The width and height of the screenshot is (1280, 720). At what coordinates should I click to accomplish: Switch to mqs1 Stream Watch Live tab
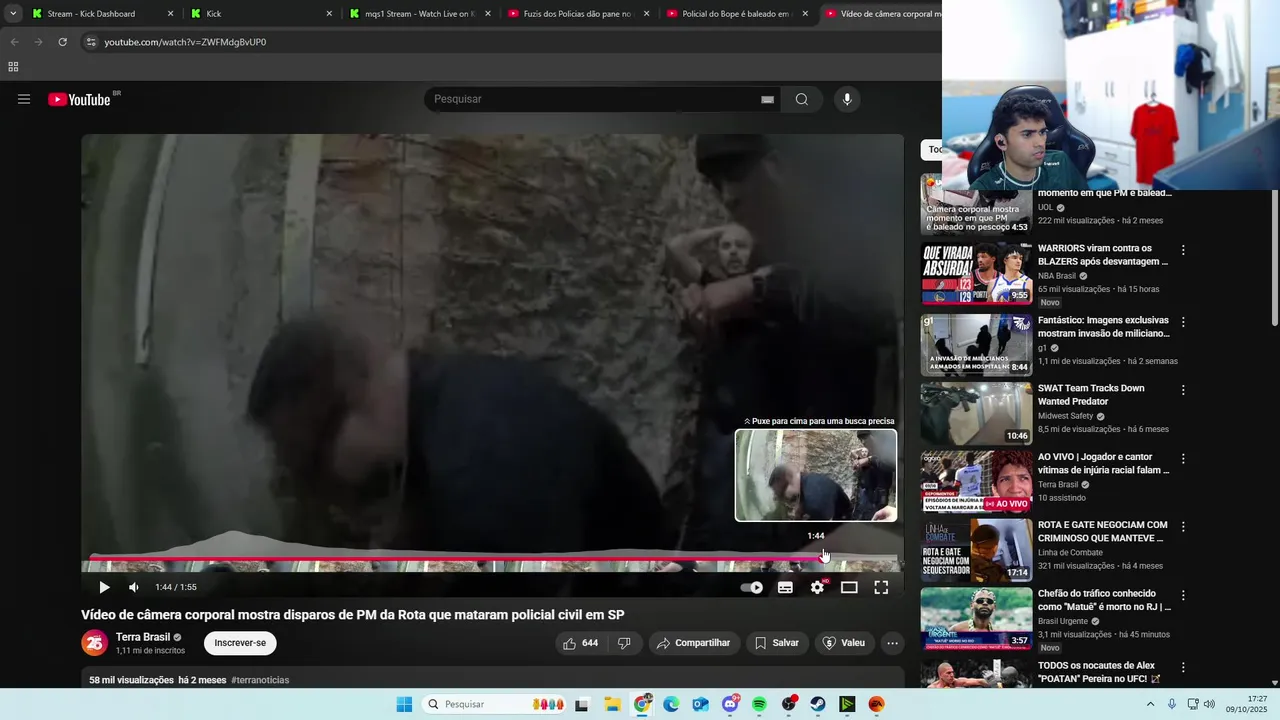point(420,14)
